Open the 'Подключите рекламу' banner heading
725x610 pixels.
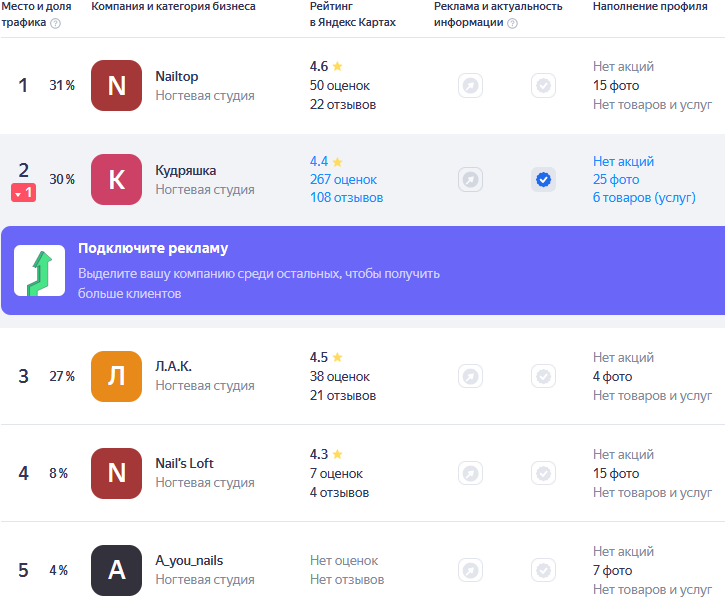153,248
